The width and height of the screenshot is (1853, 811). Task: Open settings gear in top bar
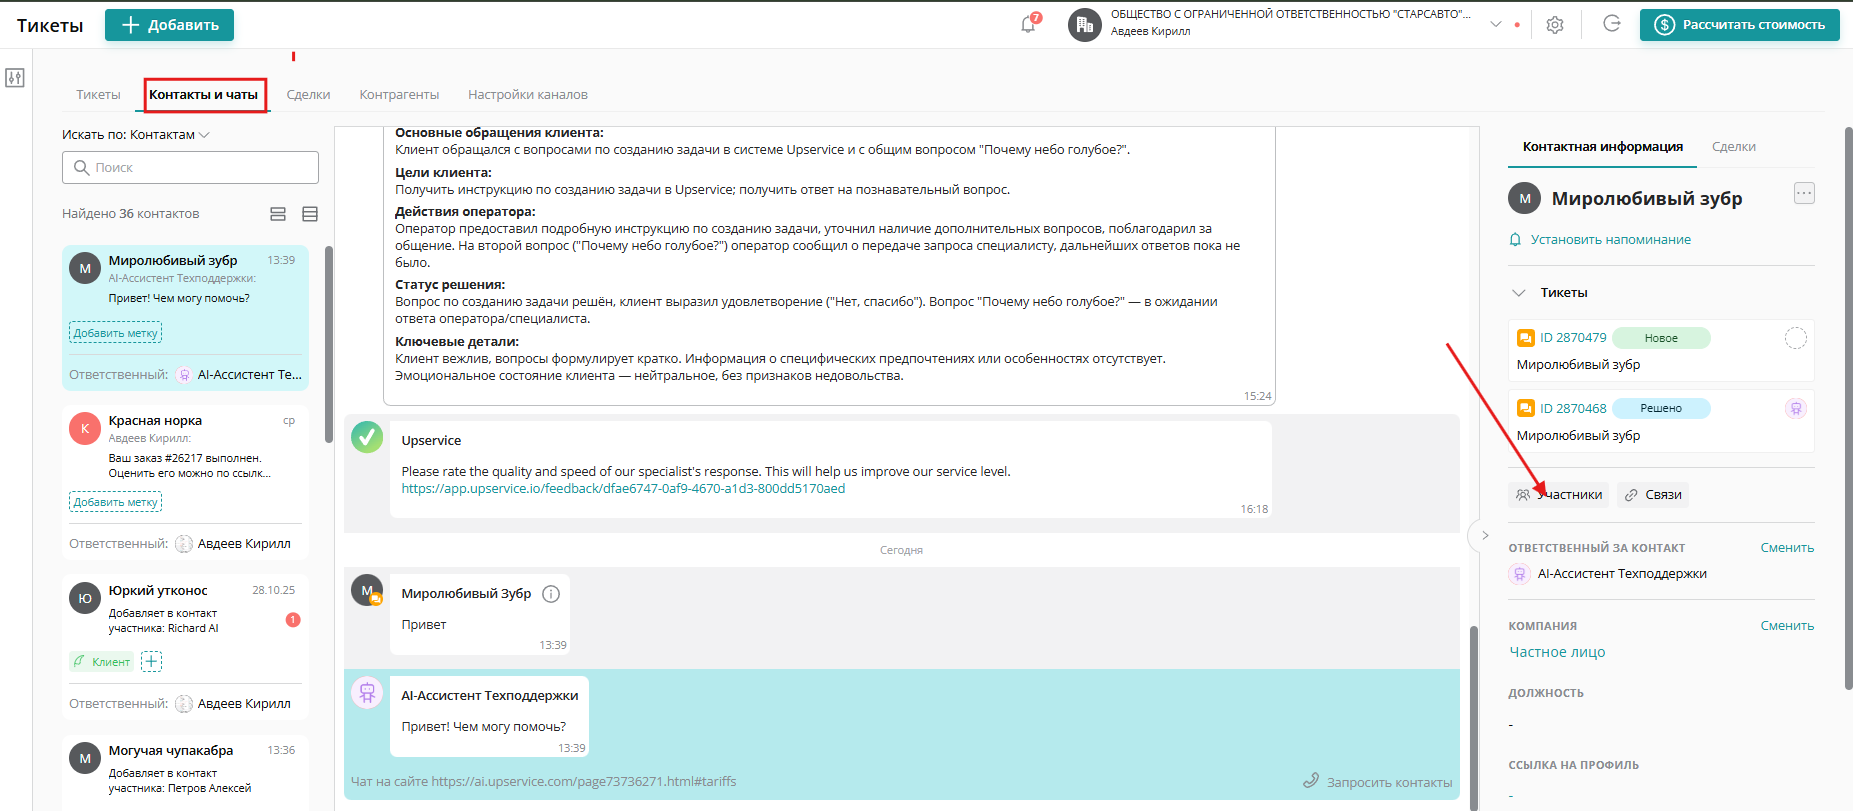[1555, 25]
